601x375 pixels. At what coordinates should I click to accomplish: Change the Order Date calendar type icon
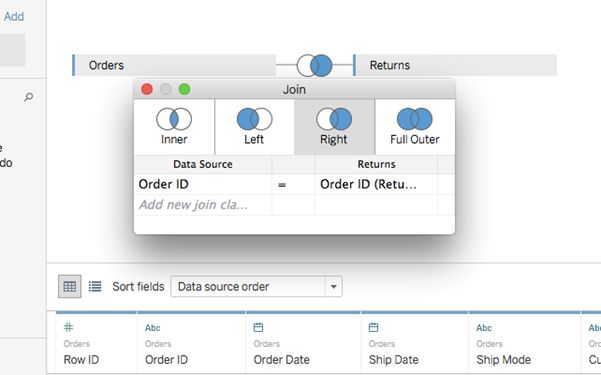(x=258, y=327)
